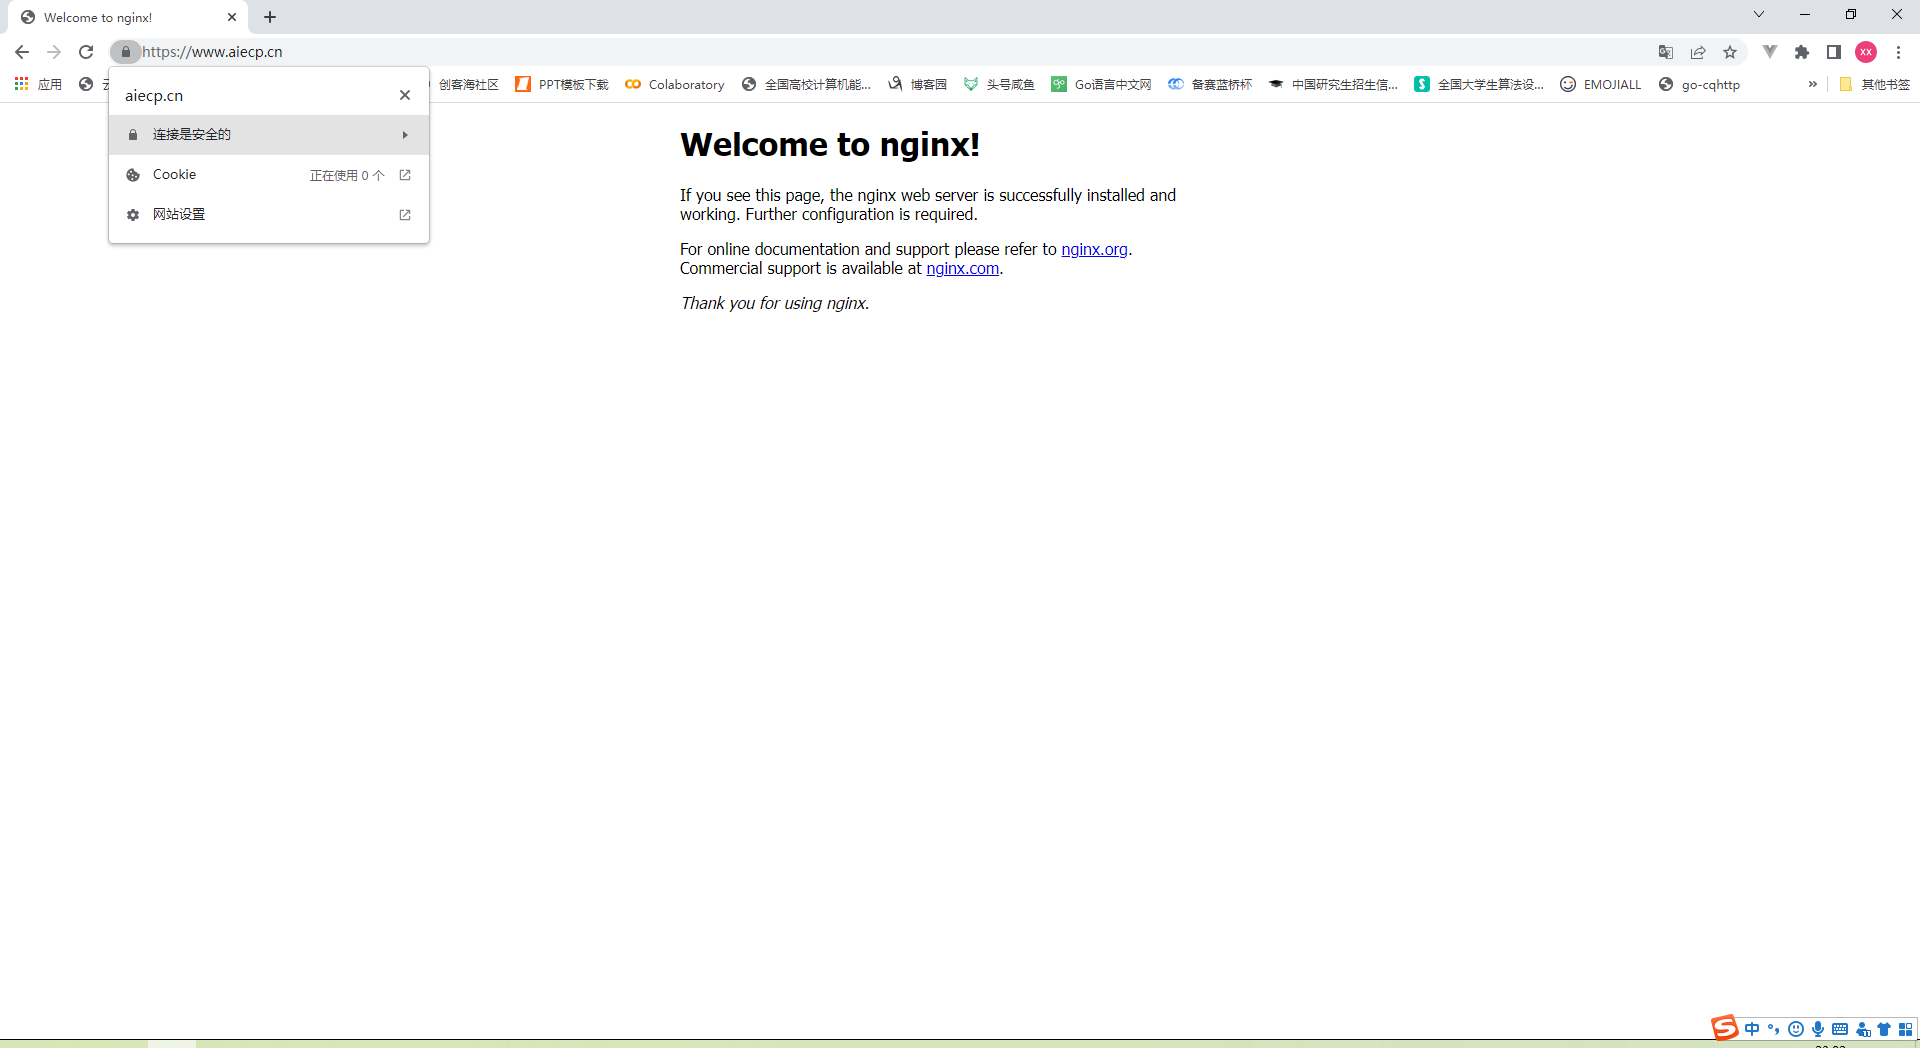Open the side panel icon
Image resolution: width=1920 pixels, height=1048 pixels.
[1834, 52]
